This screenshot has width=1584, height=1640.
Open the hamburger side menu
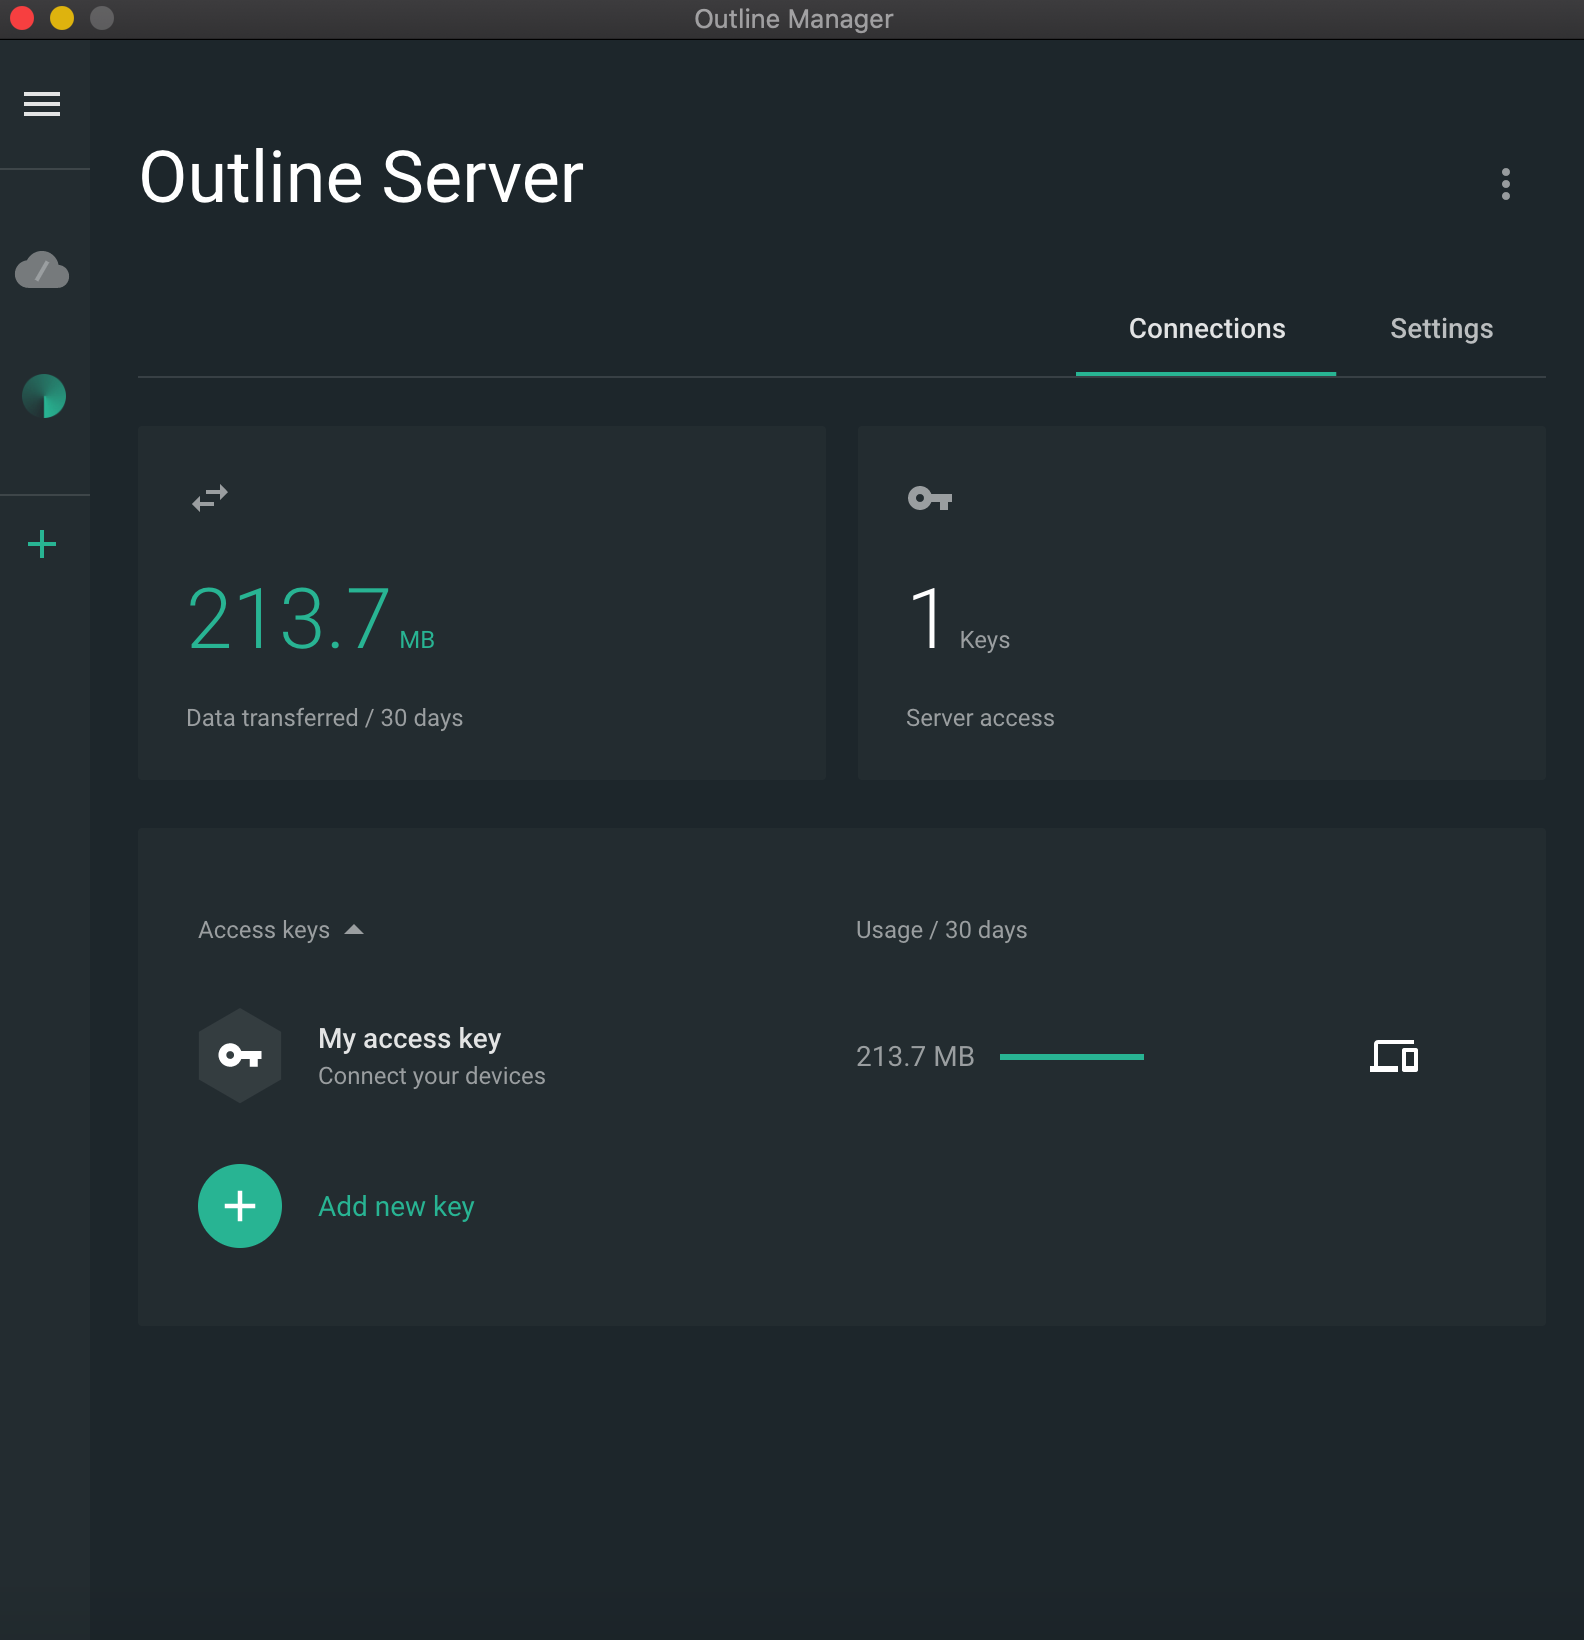pyautogui.click(x=42, y=104)
